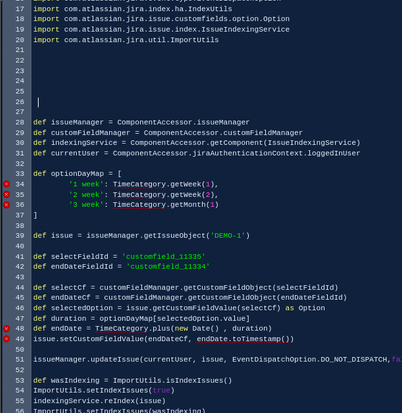Click indexingService definition on line 30

point(84,143)
